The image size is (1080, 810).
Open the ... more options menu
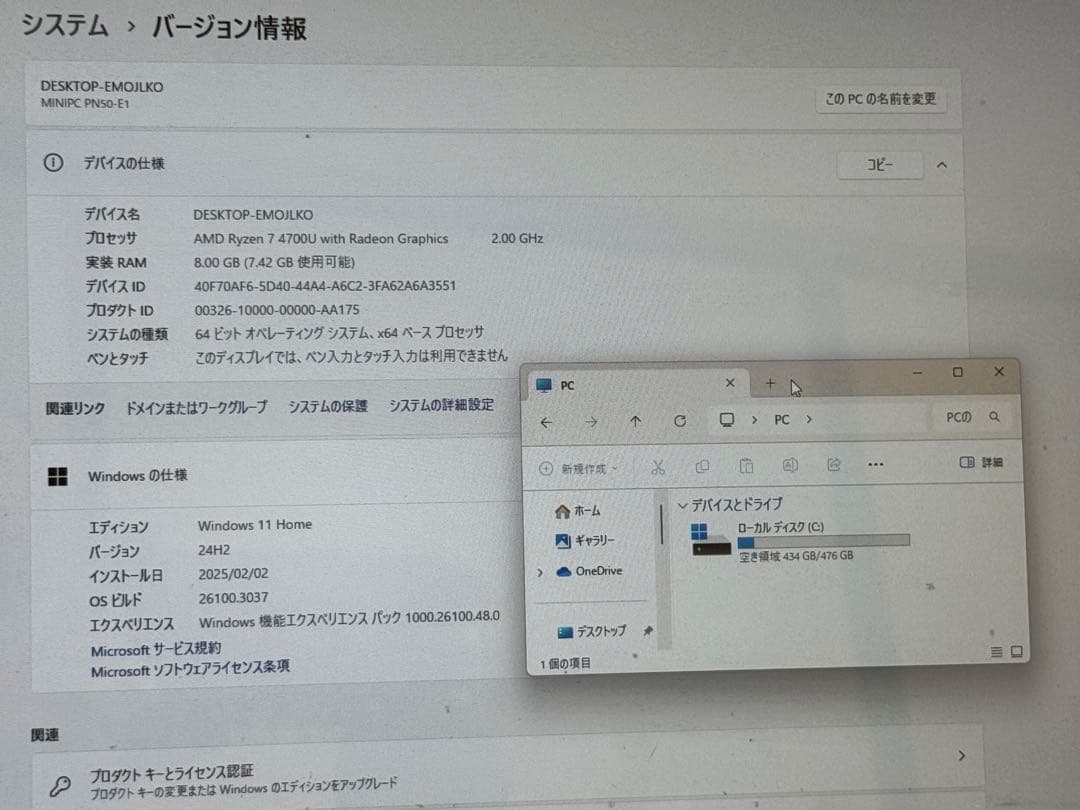876,465
